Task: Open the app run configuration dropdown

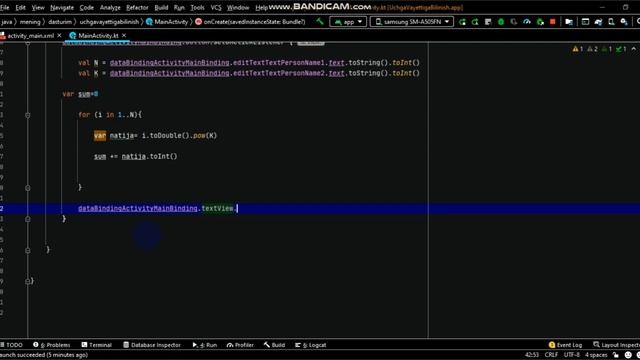Action: pos(348,22)
